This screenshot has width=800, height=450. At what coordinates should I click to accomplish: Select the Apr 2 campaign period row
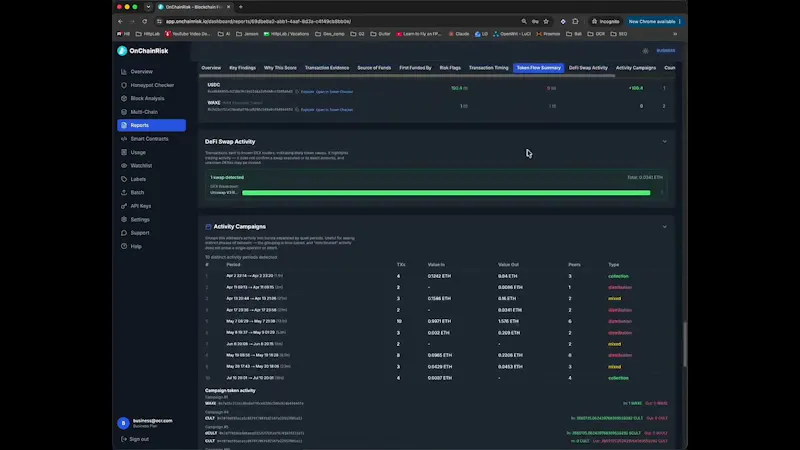[x=438, y=276]
